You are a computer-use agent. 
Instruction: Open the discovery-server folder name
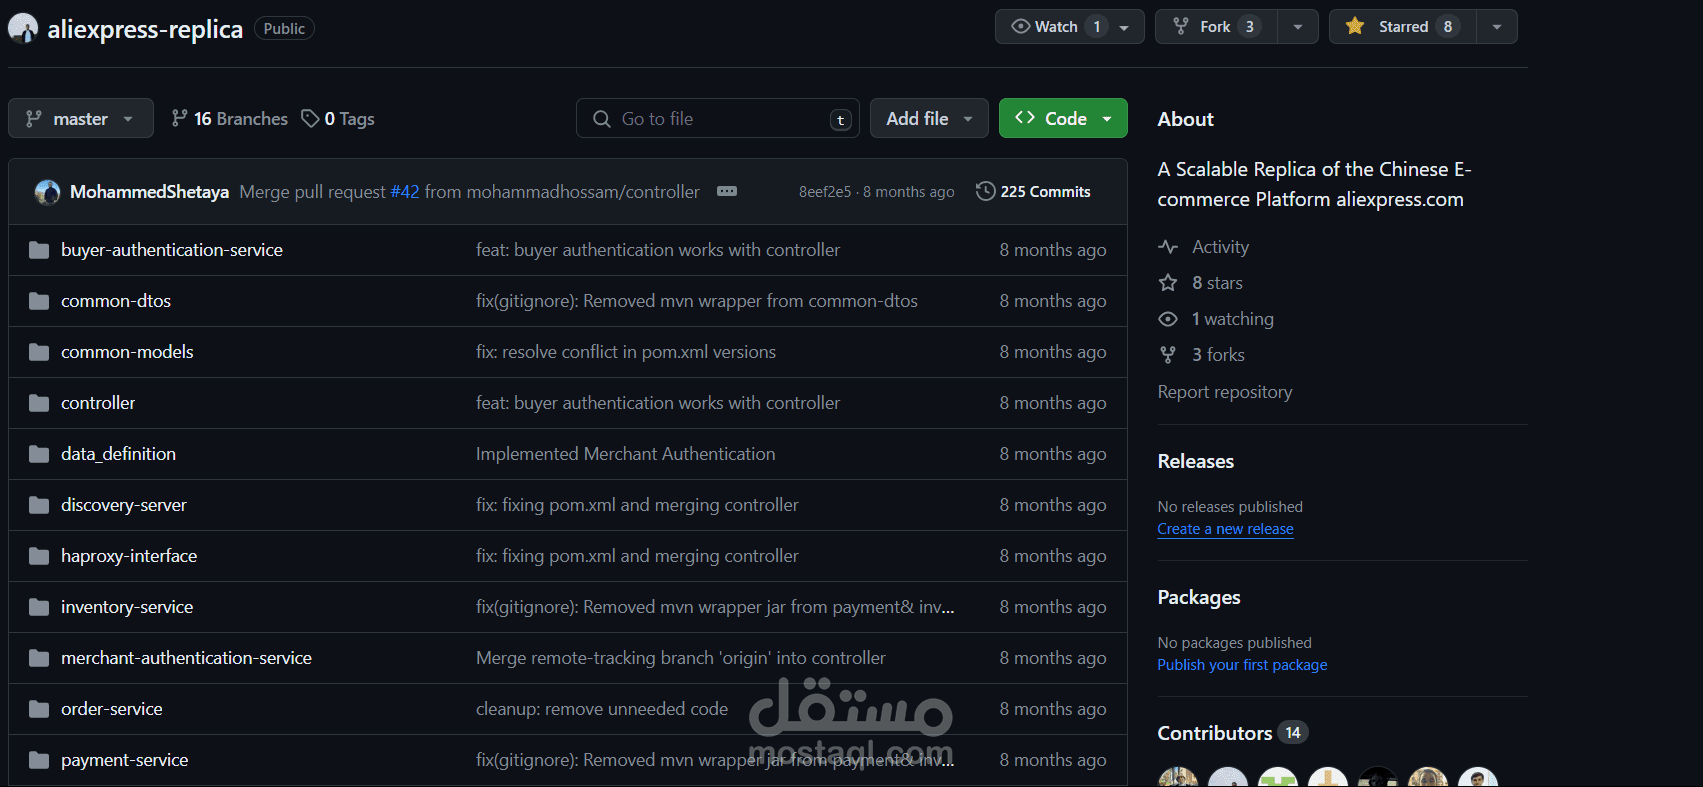click(124, 505)
